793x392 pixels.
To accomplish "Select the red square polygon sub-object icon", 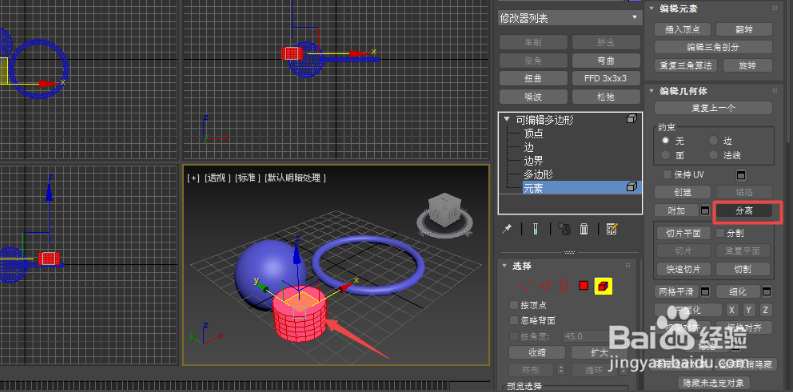I will coord(583,286).
